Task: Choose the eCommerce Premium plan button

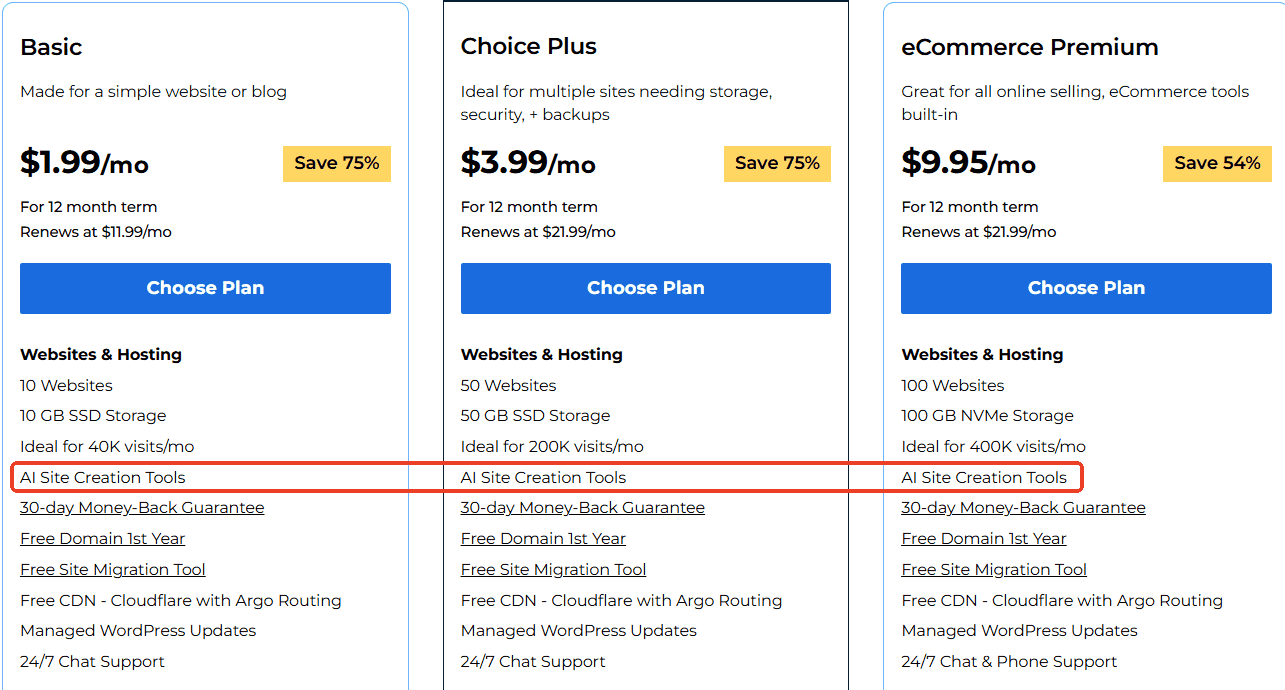Action: click(x=1086, y=288)
